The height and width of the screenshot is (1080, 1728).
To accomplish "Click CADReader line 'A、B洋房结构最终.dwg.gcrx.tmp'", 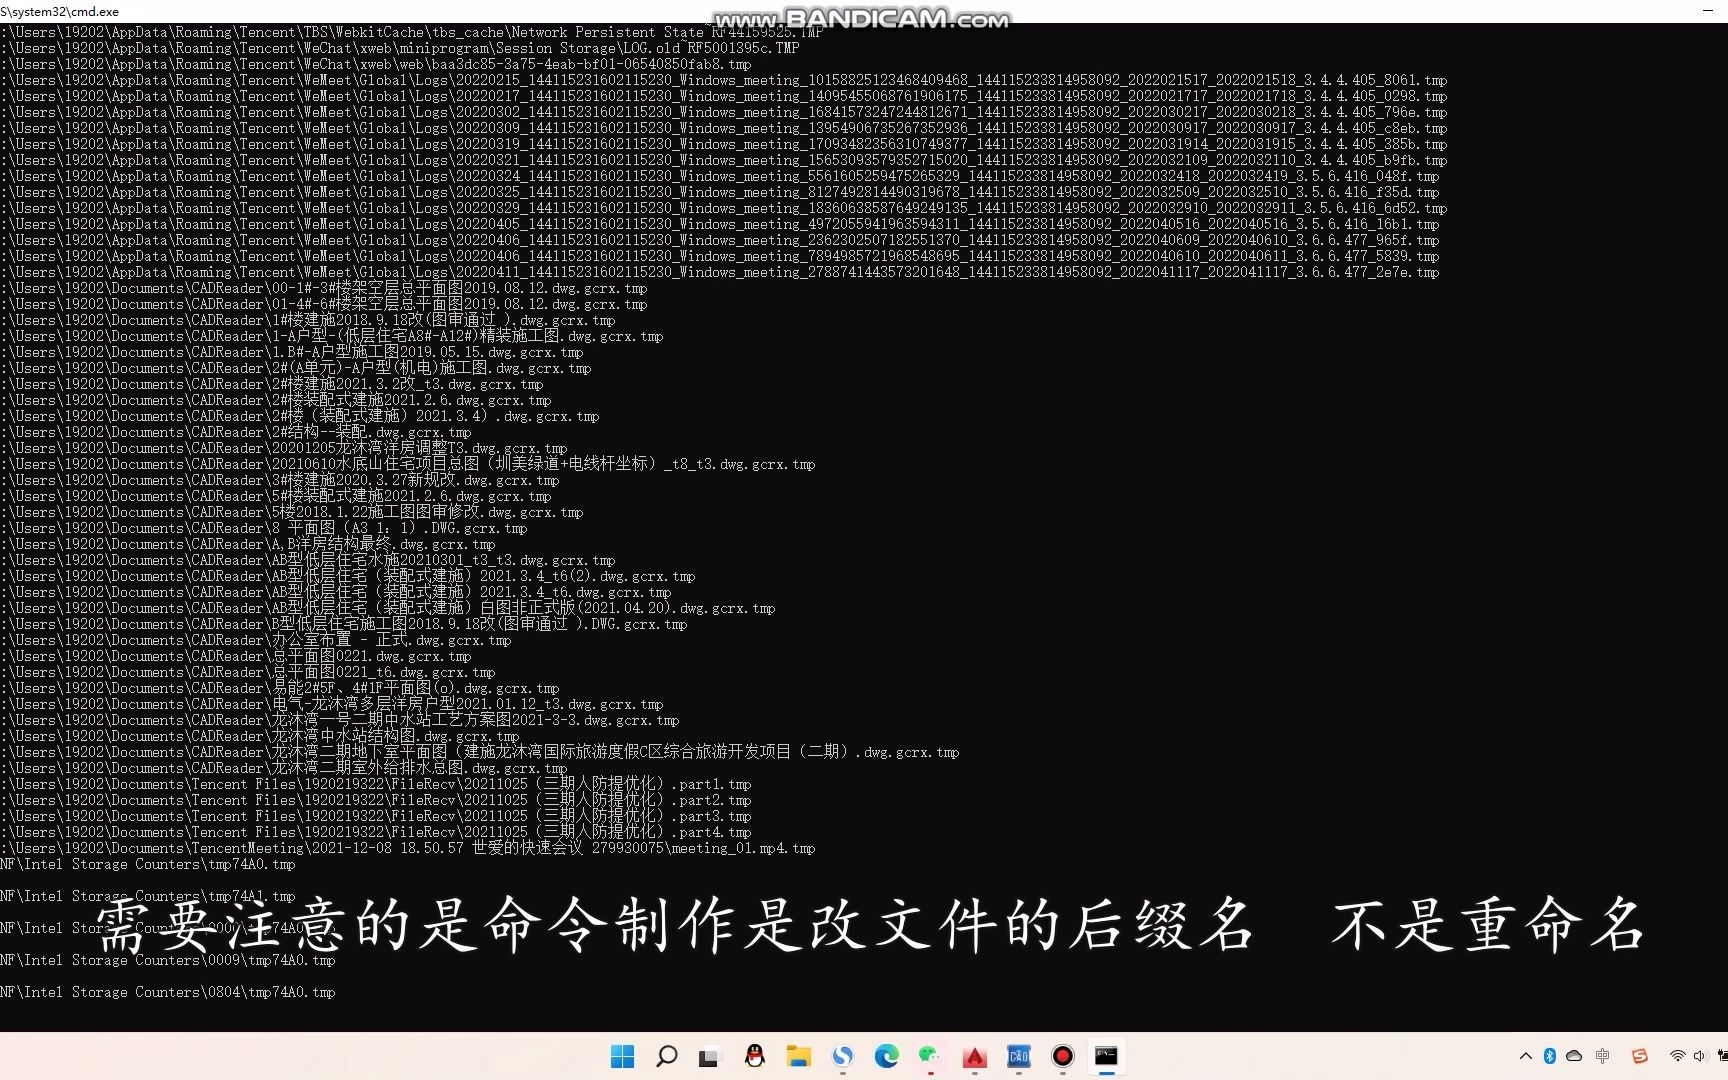I will (248, 544).
